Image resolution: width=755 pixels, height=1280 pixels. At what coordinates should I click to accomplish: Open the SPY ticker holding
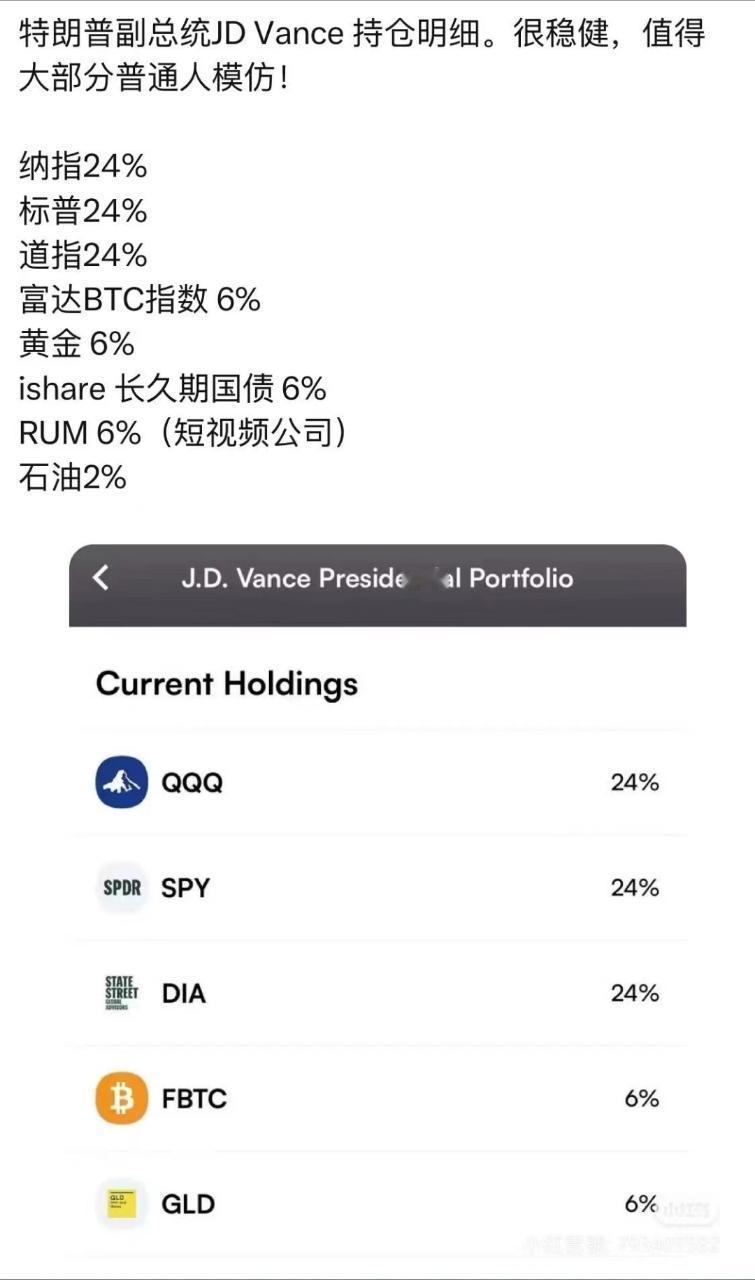(186, 888)
